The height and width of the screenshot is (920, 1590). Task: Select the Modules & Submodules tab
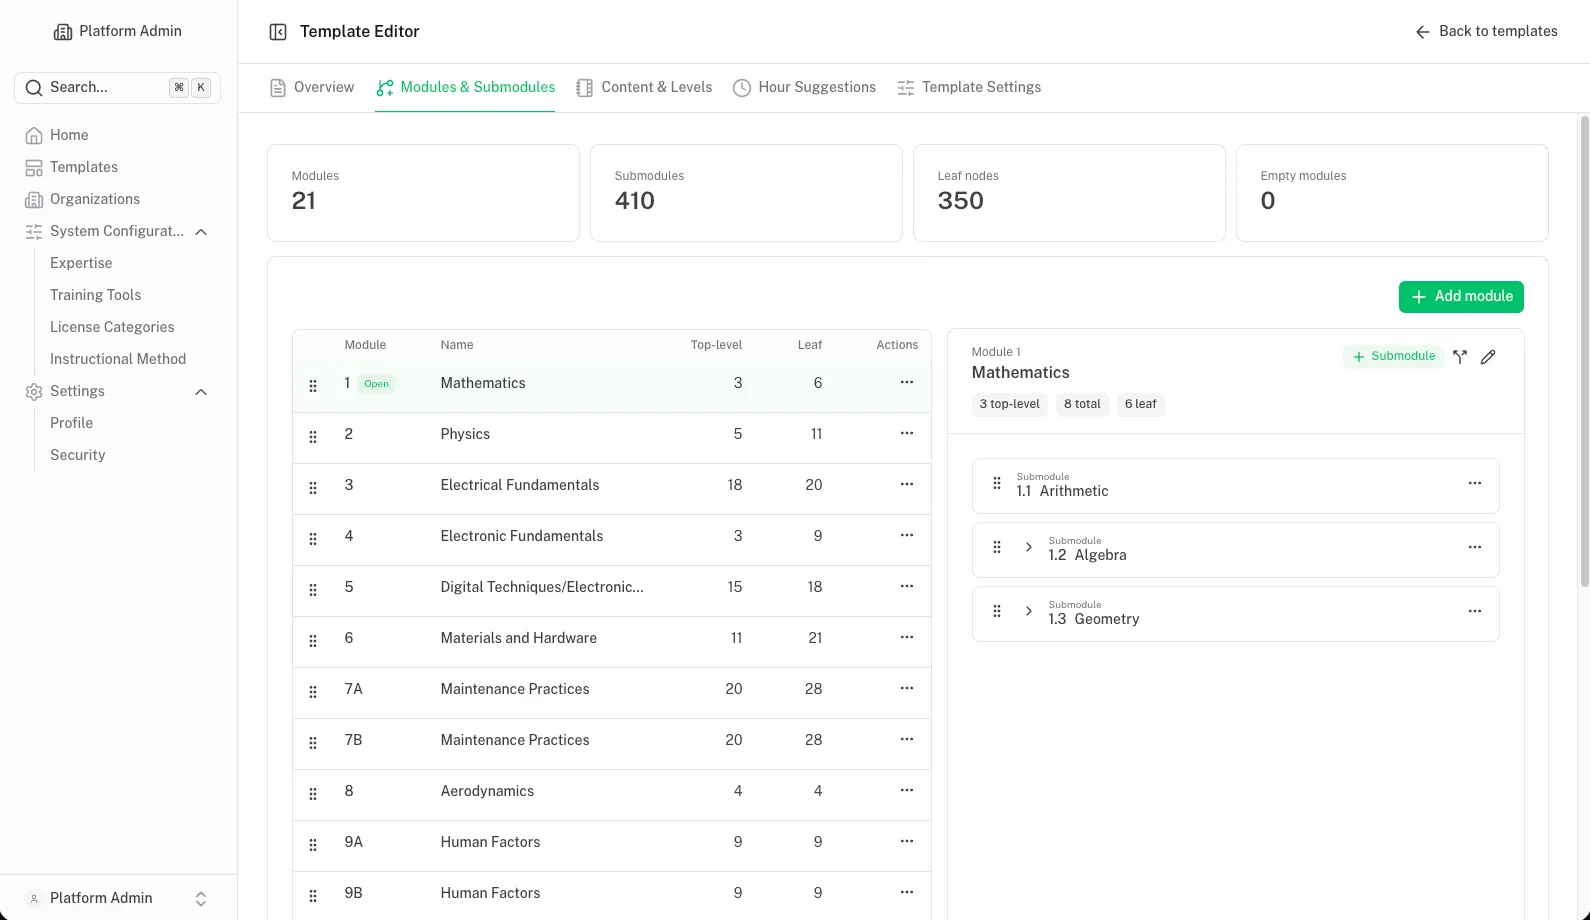(x=465, y=88)
